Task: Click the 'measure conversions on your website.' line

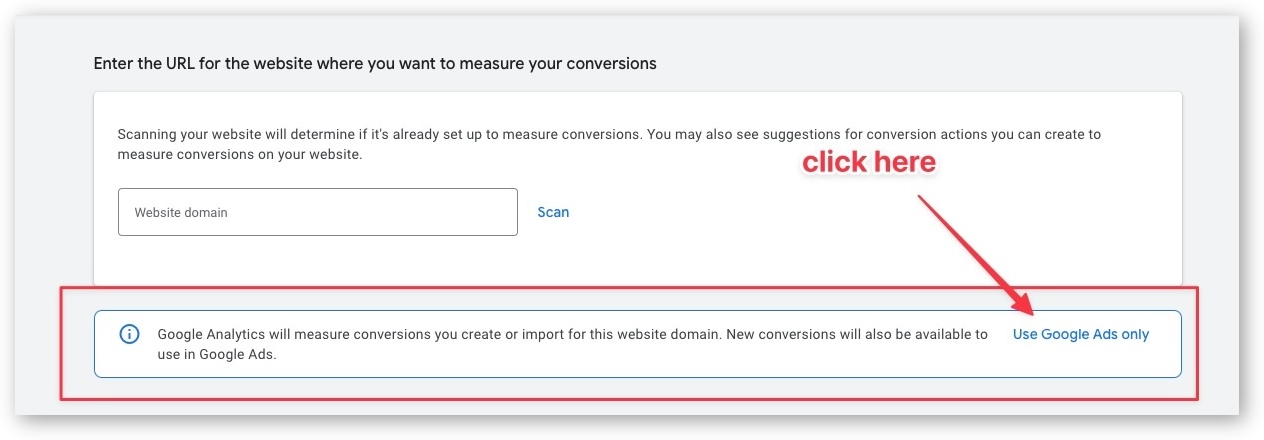Action: tap(241, 155)
